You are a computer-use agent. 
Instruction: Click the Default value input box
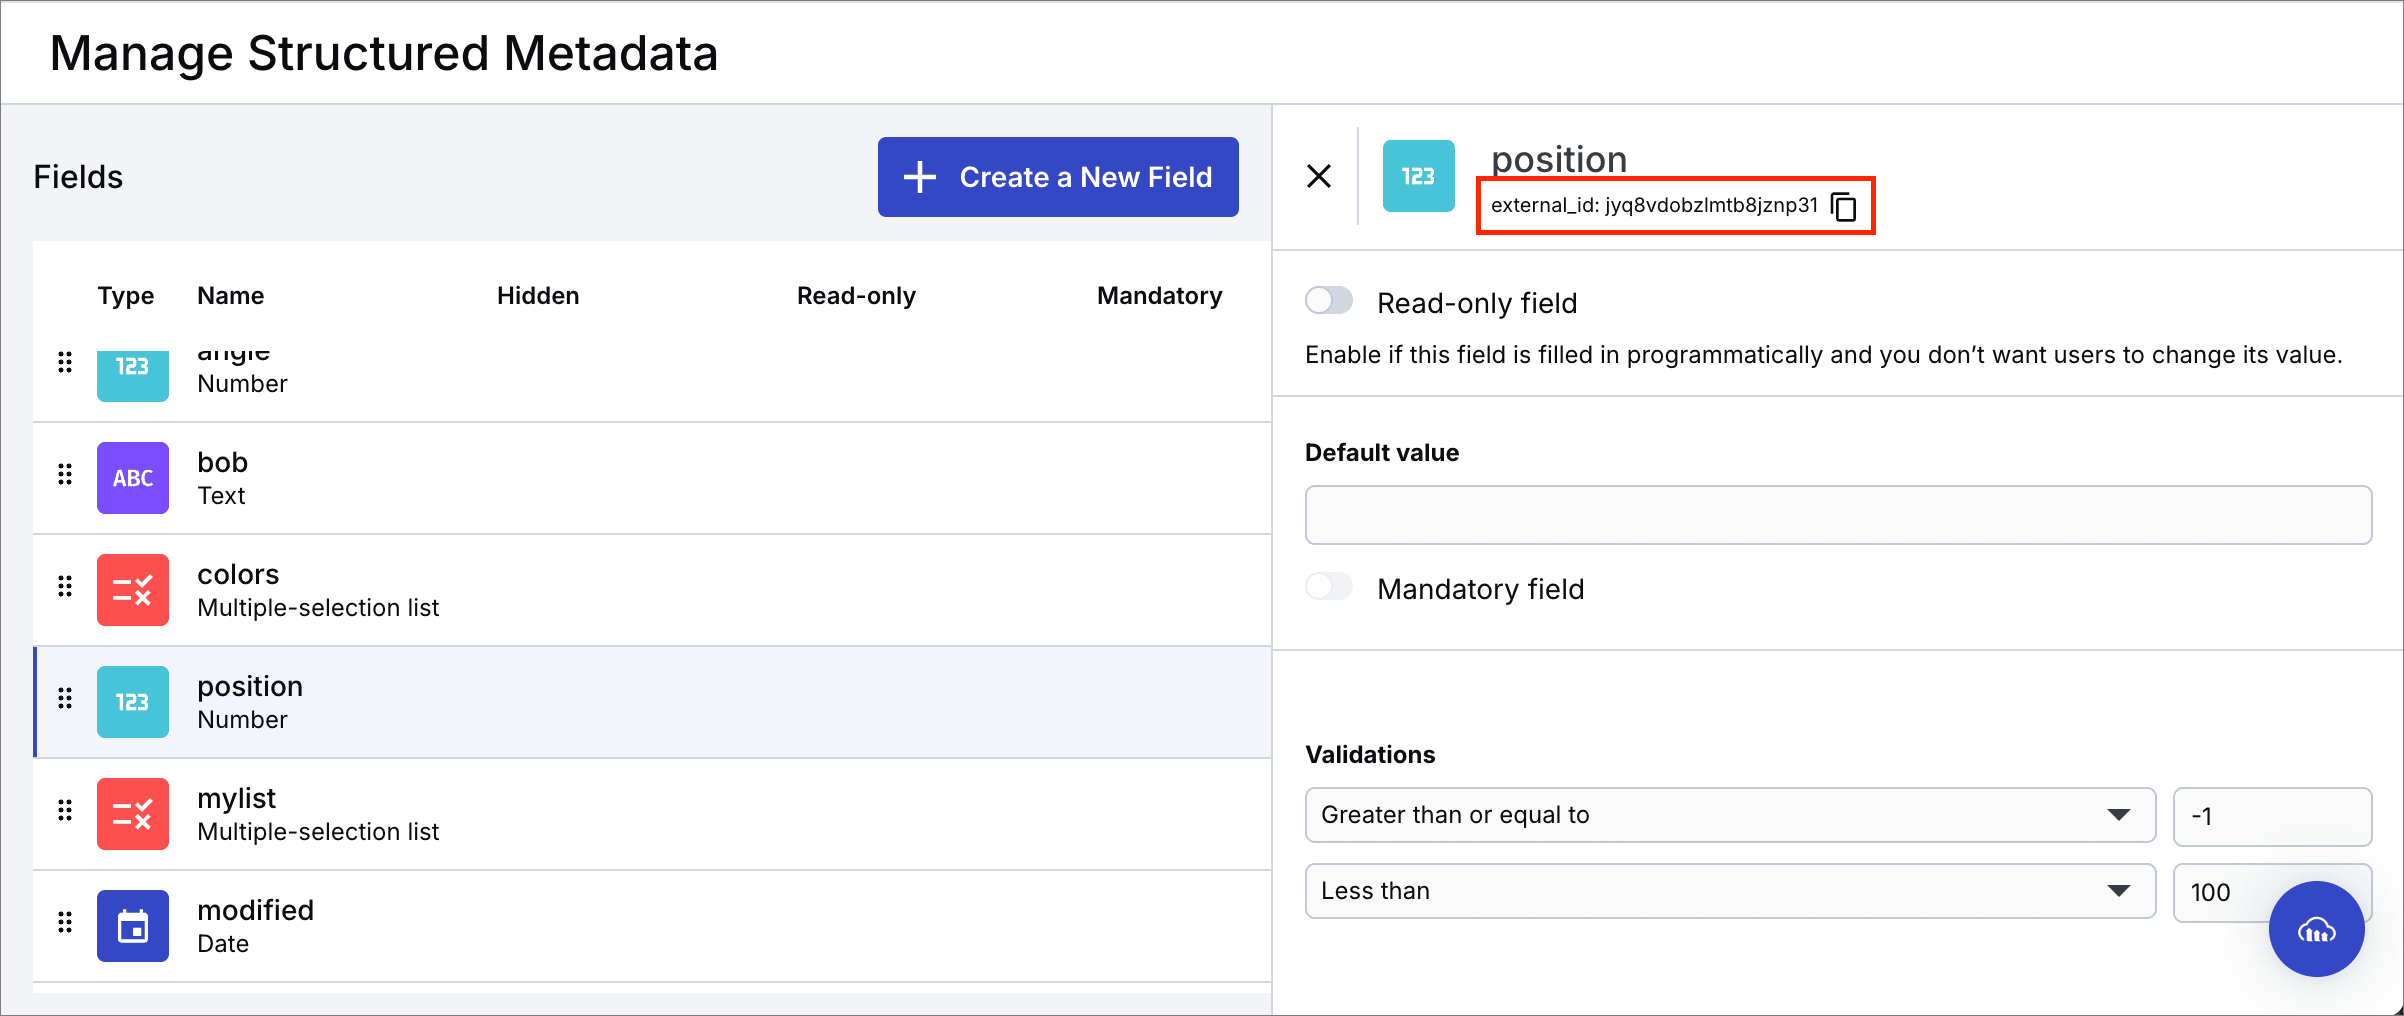(x=1838, y=515)
